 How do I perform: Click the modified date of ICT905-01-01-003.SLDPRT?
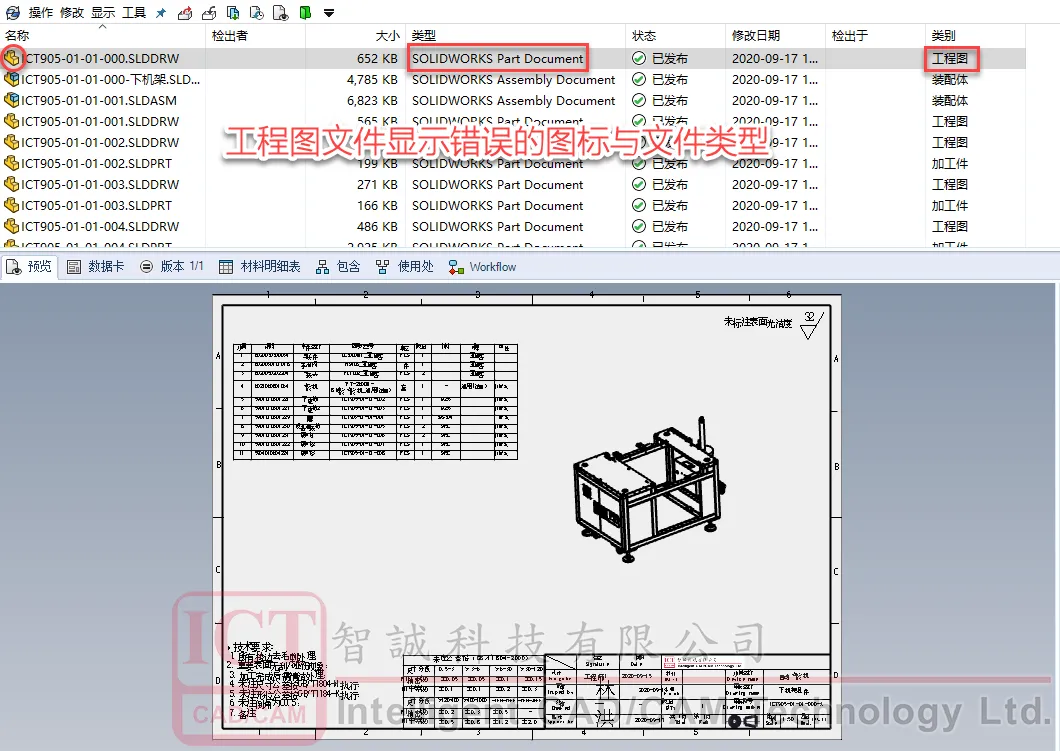point(775,205)
